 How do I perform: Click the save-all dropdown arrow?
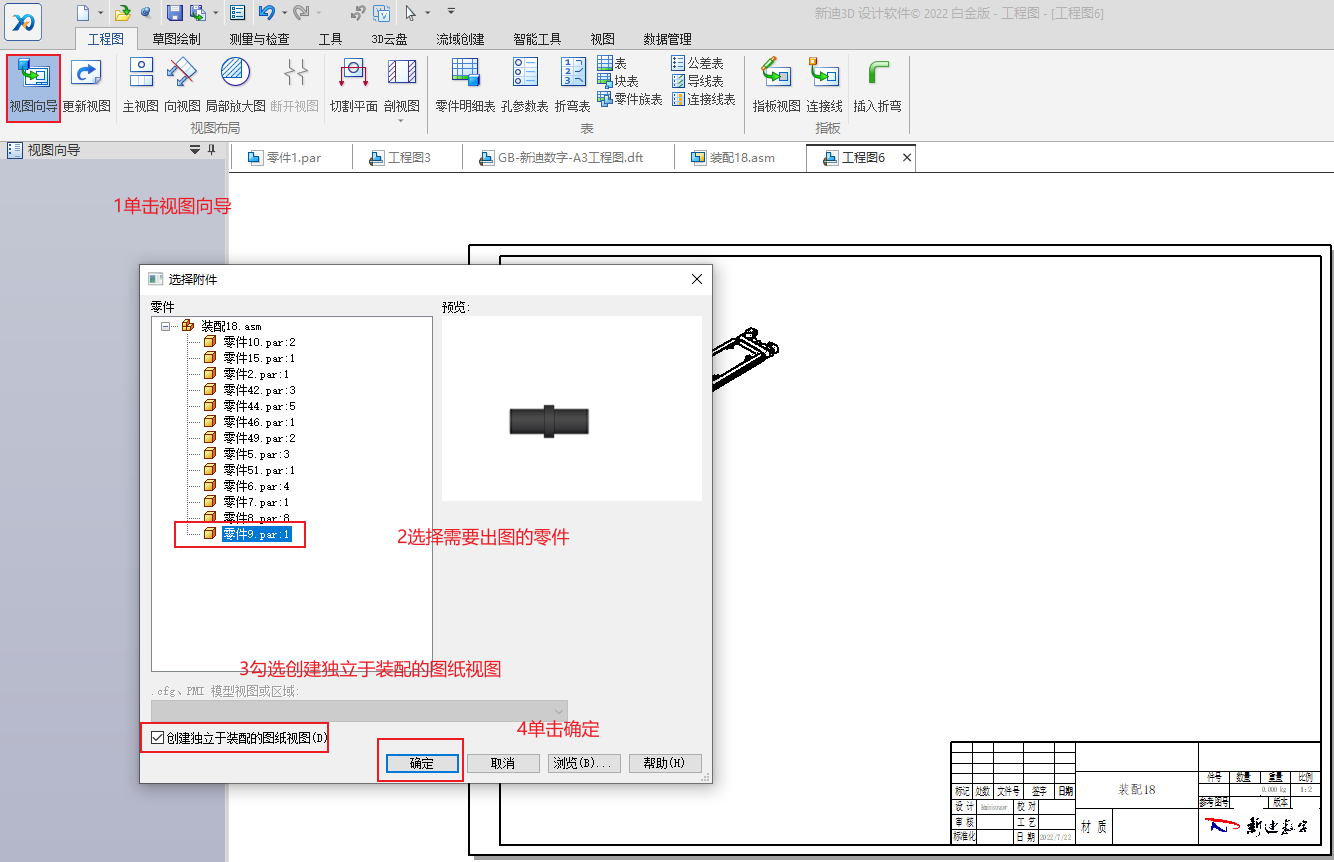pos(216,13)
